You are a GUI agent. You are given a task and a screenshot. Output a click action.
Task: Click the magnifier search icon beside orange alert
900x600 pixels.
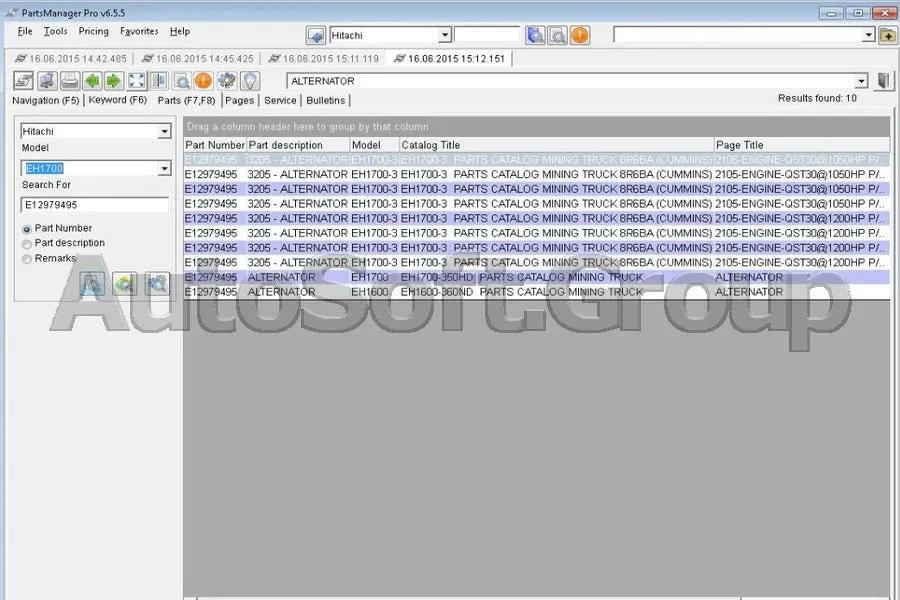click(x=181, y=81)
